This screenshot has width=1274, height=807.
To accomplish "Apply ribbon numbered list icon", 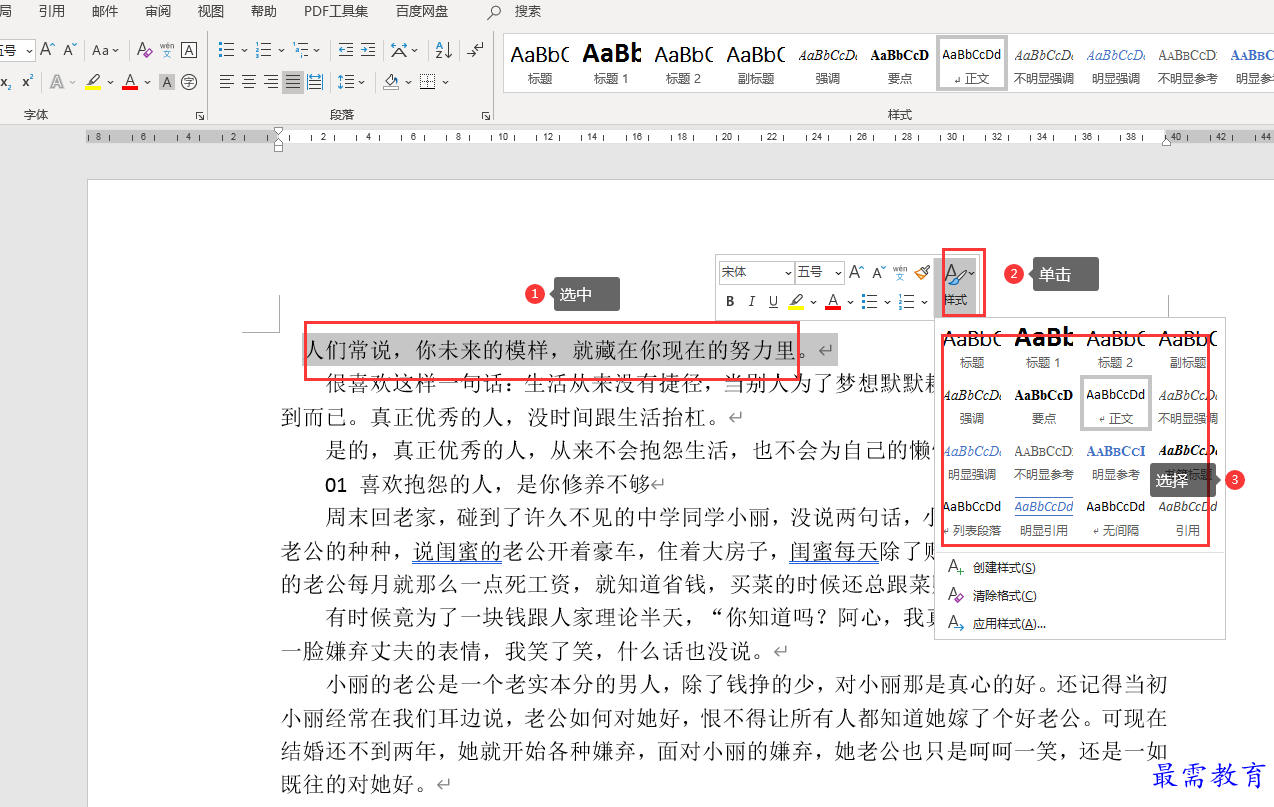I will [264, 50].
